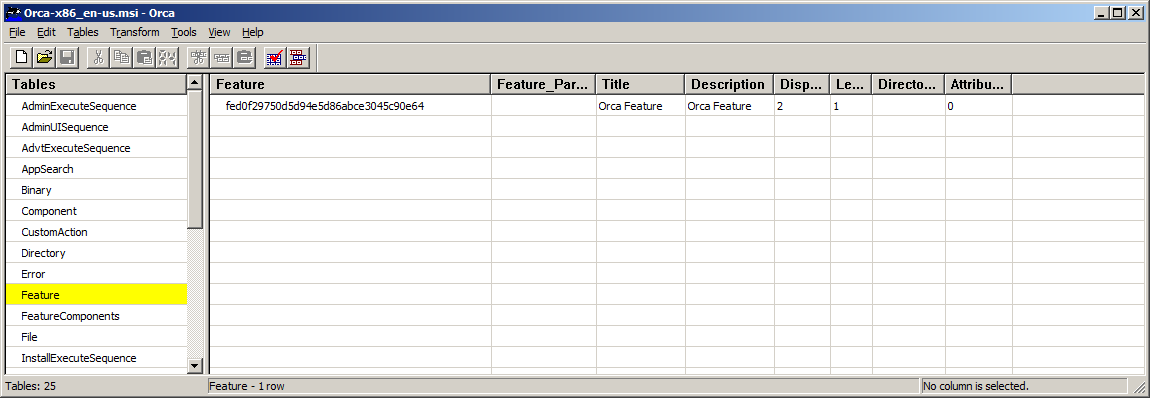Open the View menu
1150x398 pixels.
pyautogui.click(x=219, y=32)
